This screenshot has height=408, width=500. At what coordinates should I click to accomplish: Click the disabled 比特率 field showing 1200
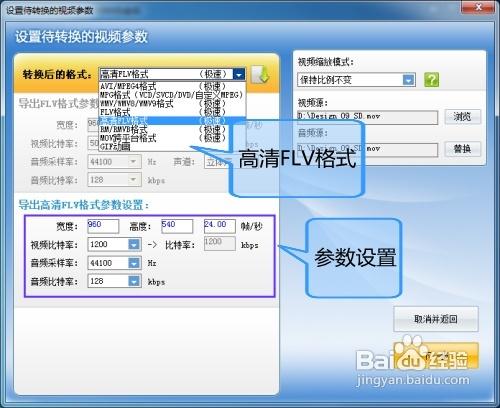click(220, 244)
